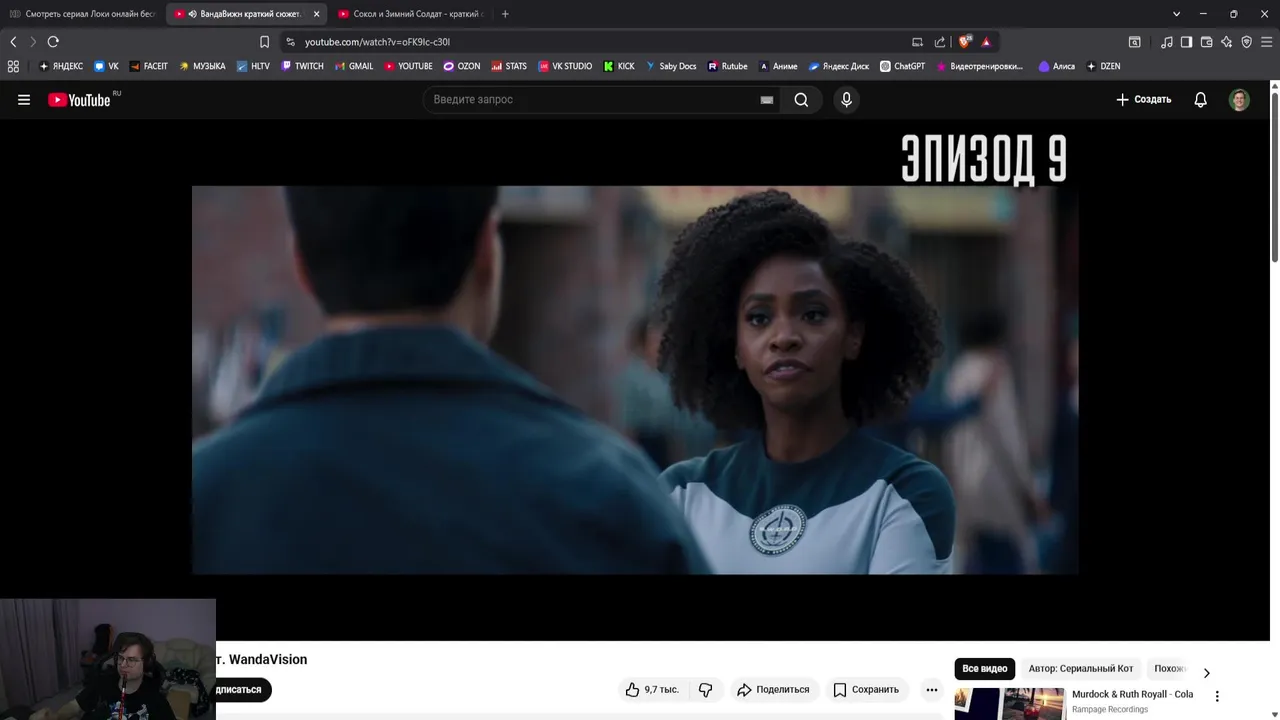This screenshot has height=720, width=1280.
Task: Go to the YouTube home logo
Action: [79, 100]
